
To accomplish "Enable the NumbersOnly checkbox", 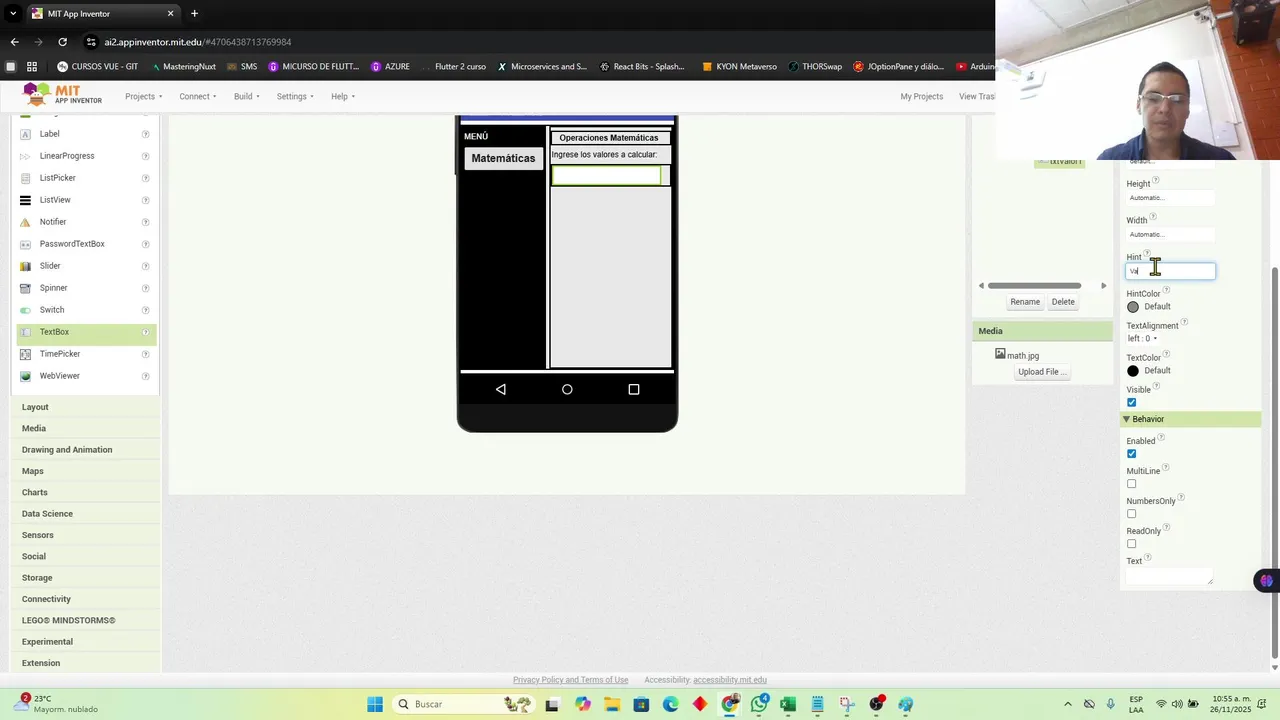I will tap(1132, 514).
